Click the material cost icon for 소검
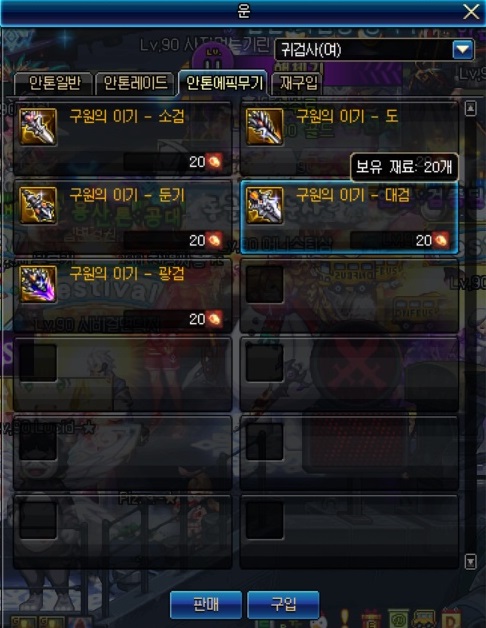This screenshot has width=486, height=628. (214, 162)
